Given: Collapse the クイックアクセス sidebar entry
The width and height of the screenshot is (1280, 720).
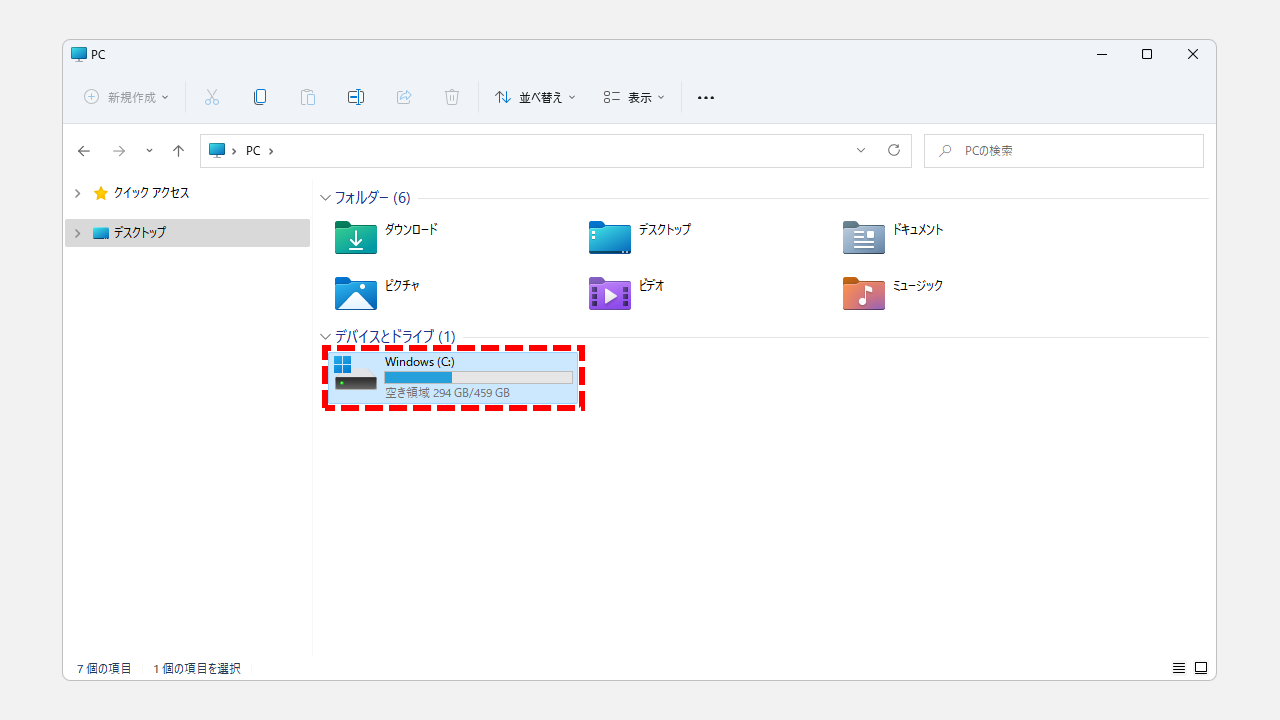Looking at the screenshot, I should [x=77, y=192].
